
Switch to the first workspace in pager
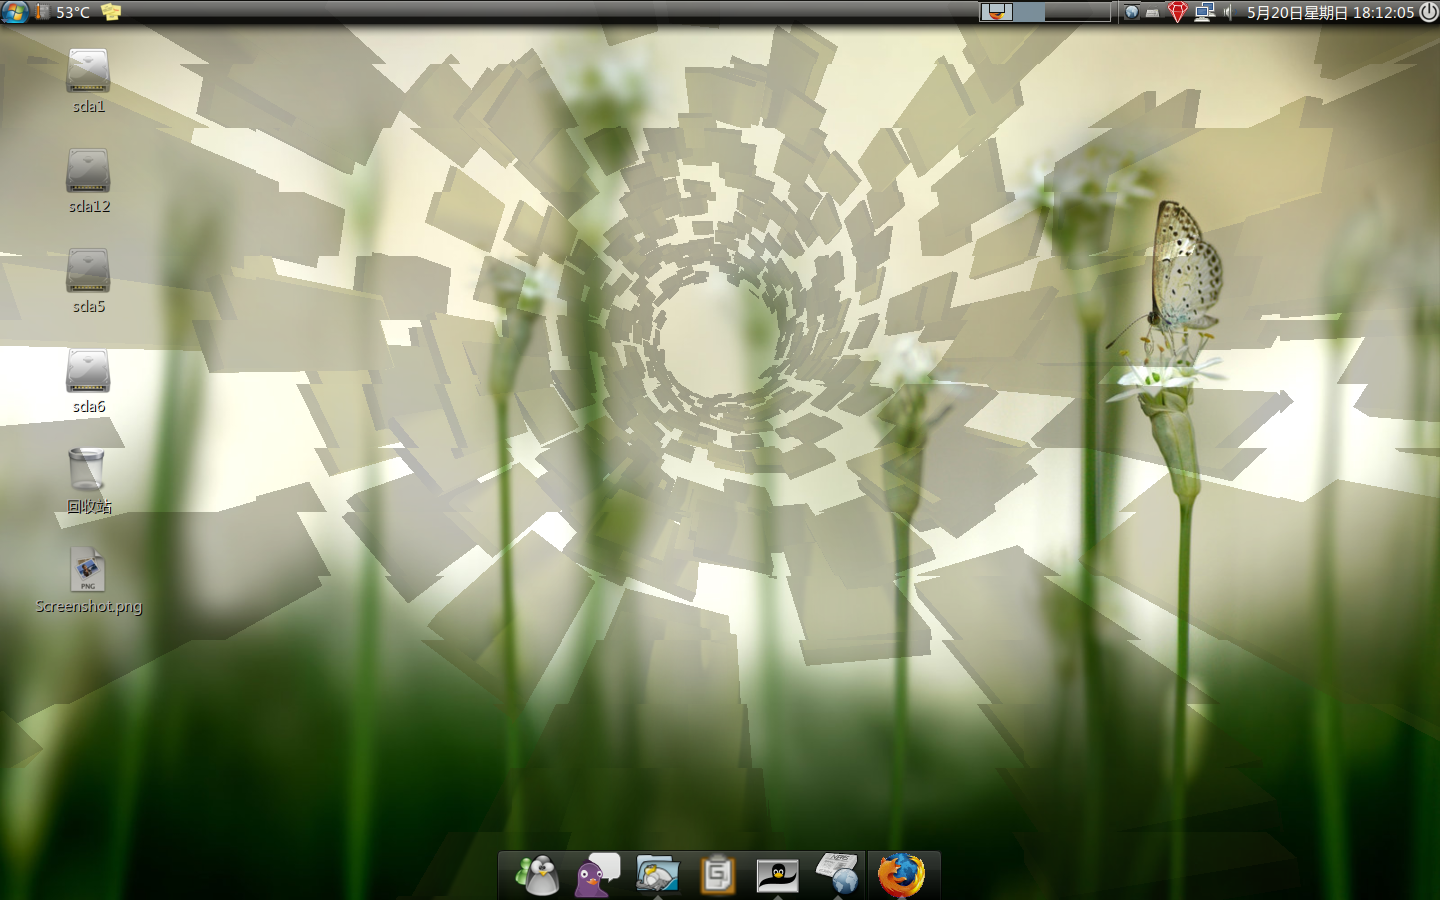click(996, 12)
